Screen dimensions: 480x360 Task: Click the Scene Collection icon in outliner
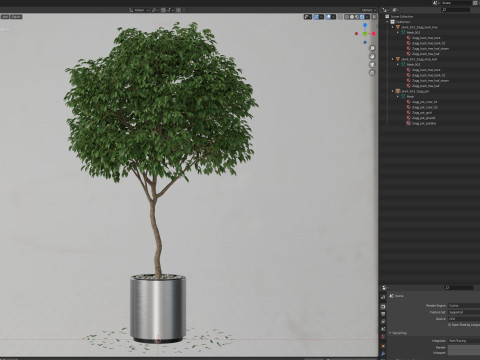tap(387, 16)
